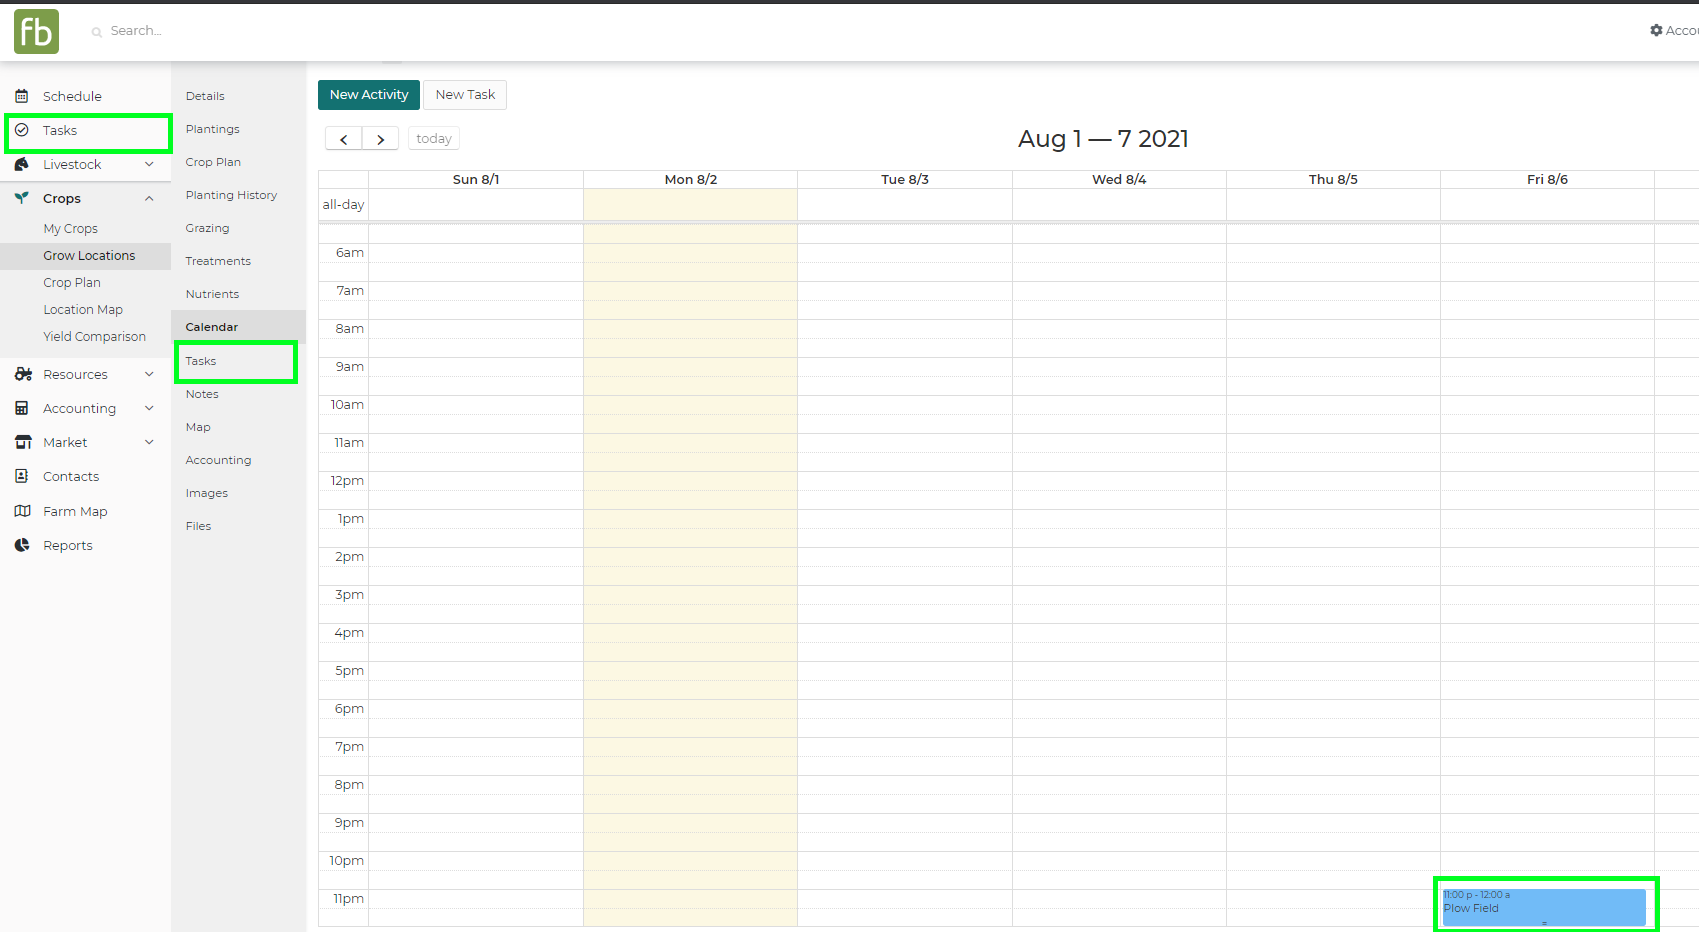Go to previous week with left arrow

point(344,139)
